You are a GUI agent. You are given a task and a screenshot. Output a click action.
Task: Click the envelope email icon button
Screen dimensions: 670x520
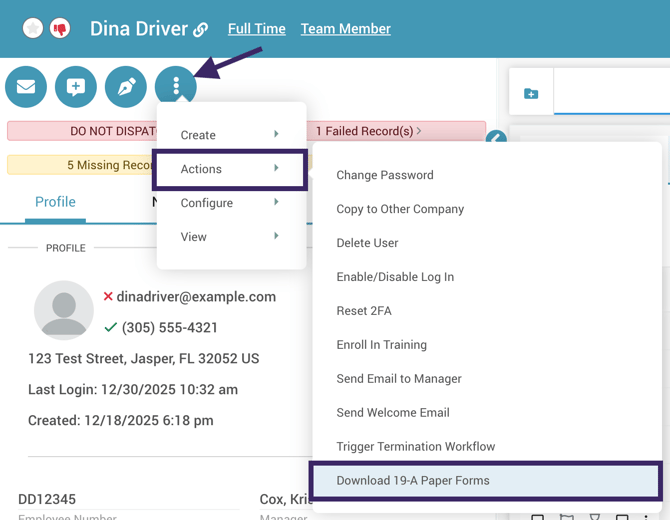(x=26, y=87)
